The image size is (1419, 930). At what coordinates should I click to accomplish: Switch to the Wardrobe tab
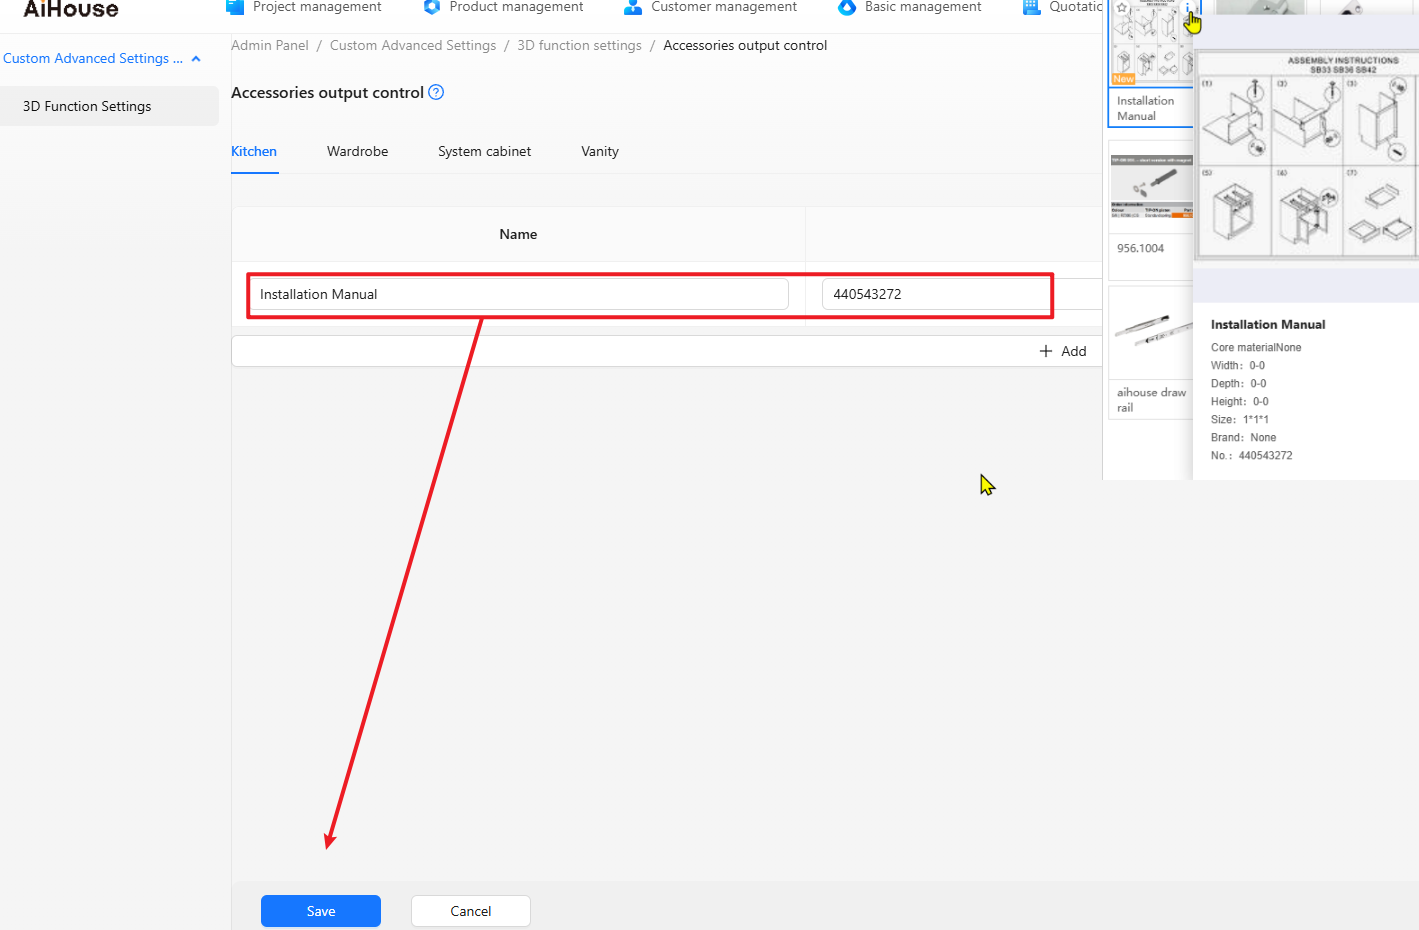coord(357,151)
